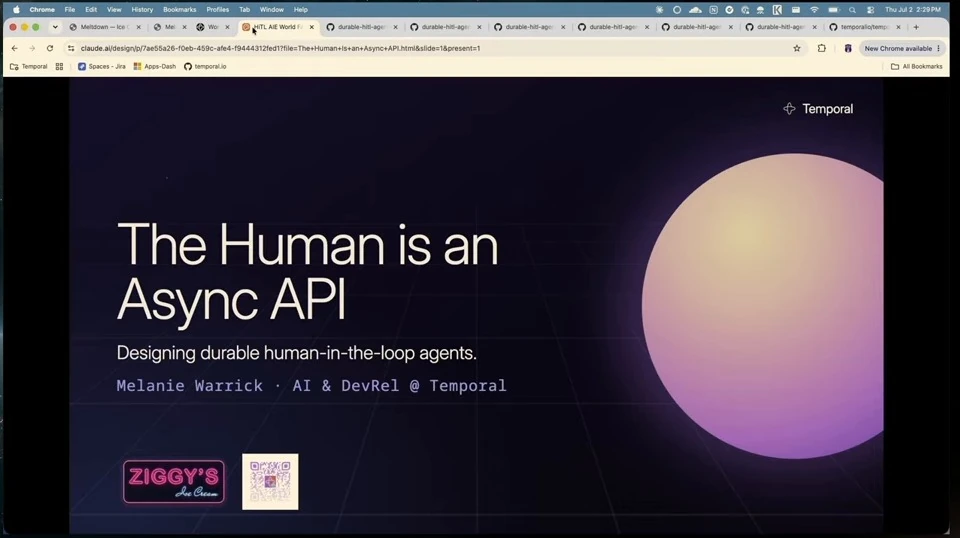Screen dimensions: 960x538
Task: Close the HITL AIE World tab
Action: tap(312, 27)
